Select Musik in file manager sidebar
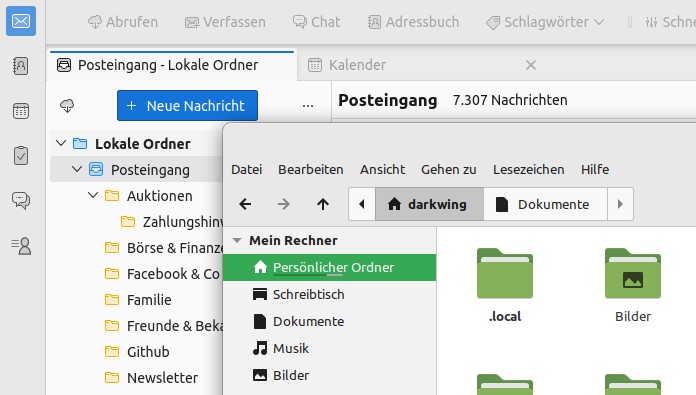696x395 pixels. coord(329,348)
